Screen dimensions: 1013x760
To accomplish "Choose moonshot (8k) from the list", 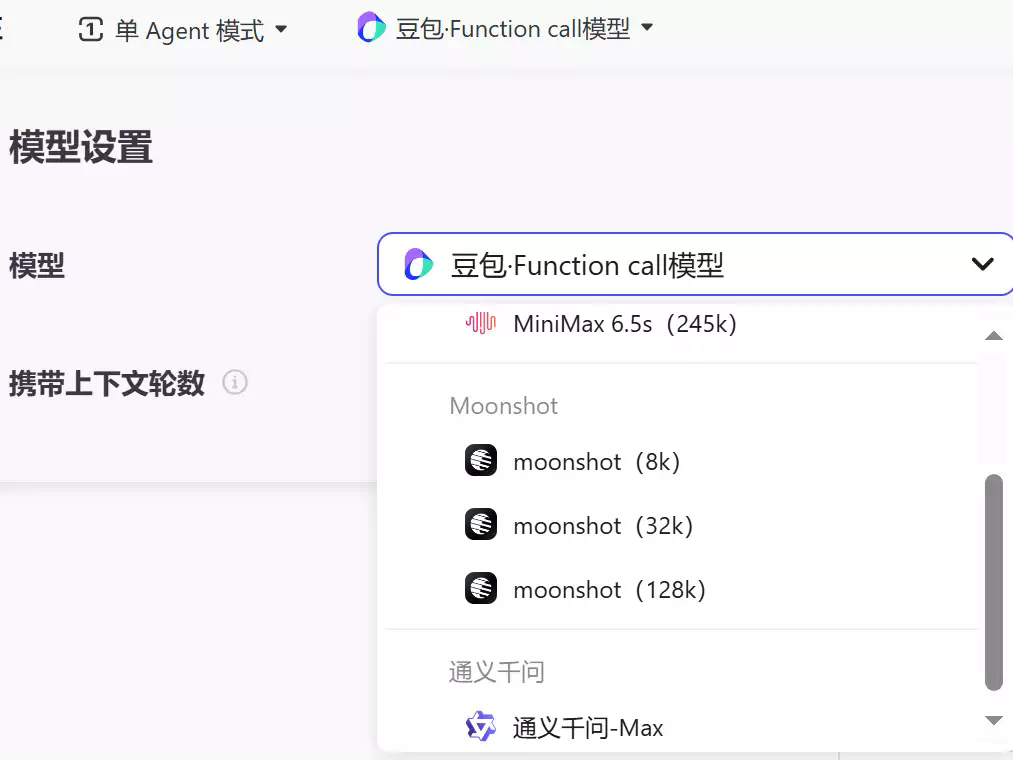I will click(596, 461).
